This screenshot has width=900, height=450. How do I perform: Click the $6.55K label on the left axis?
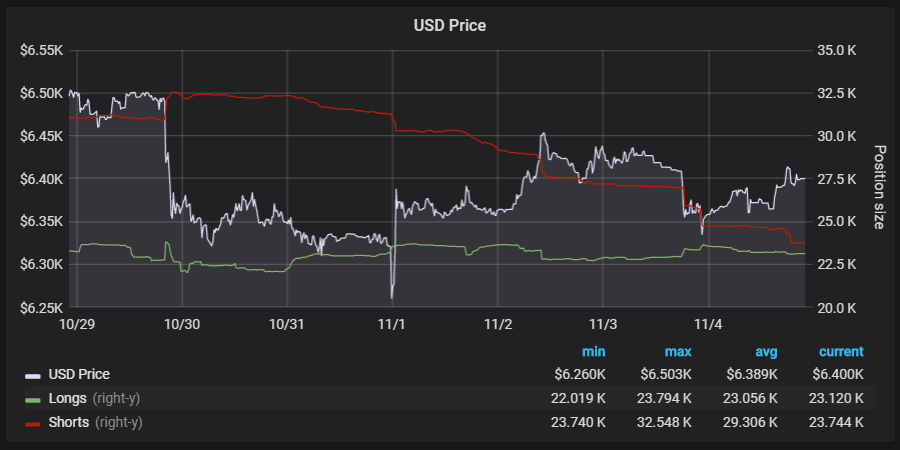42,50
